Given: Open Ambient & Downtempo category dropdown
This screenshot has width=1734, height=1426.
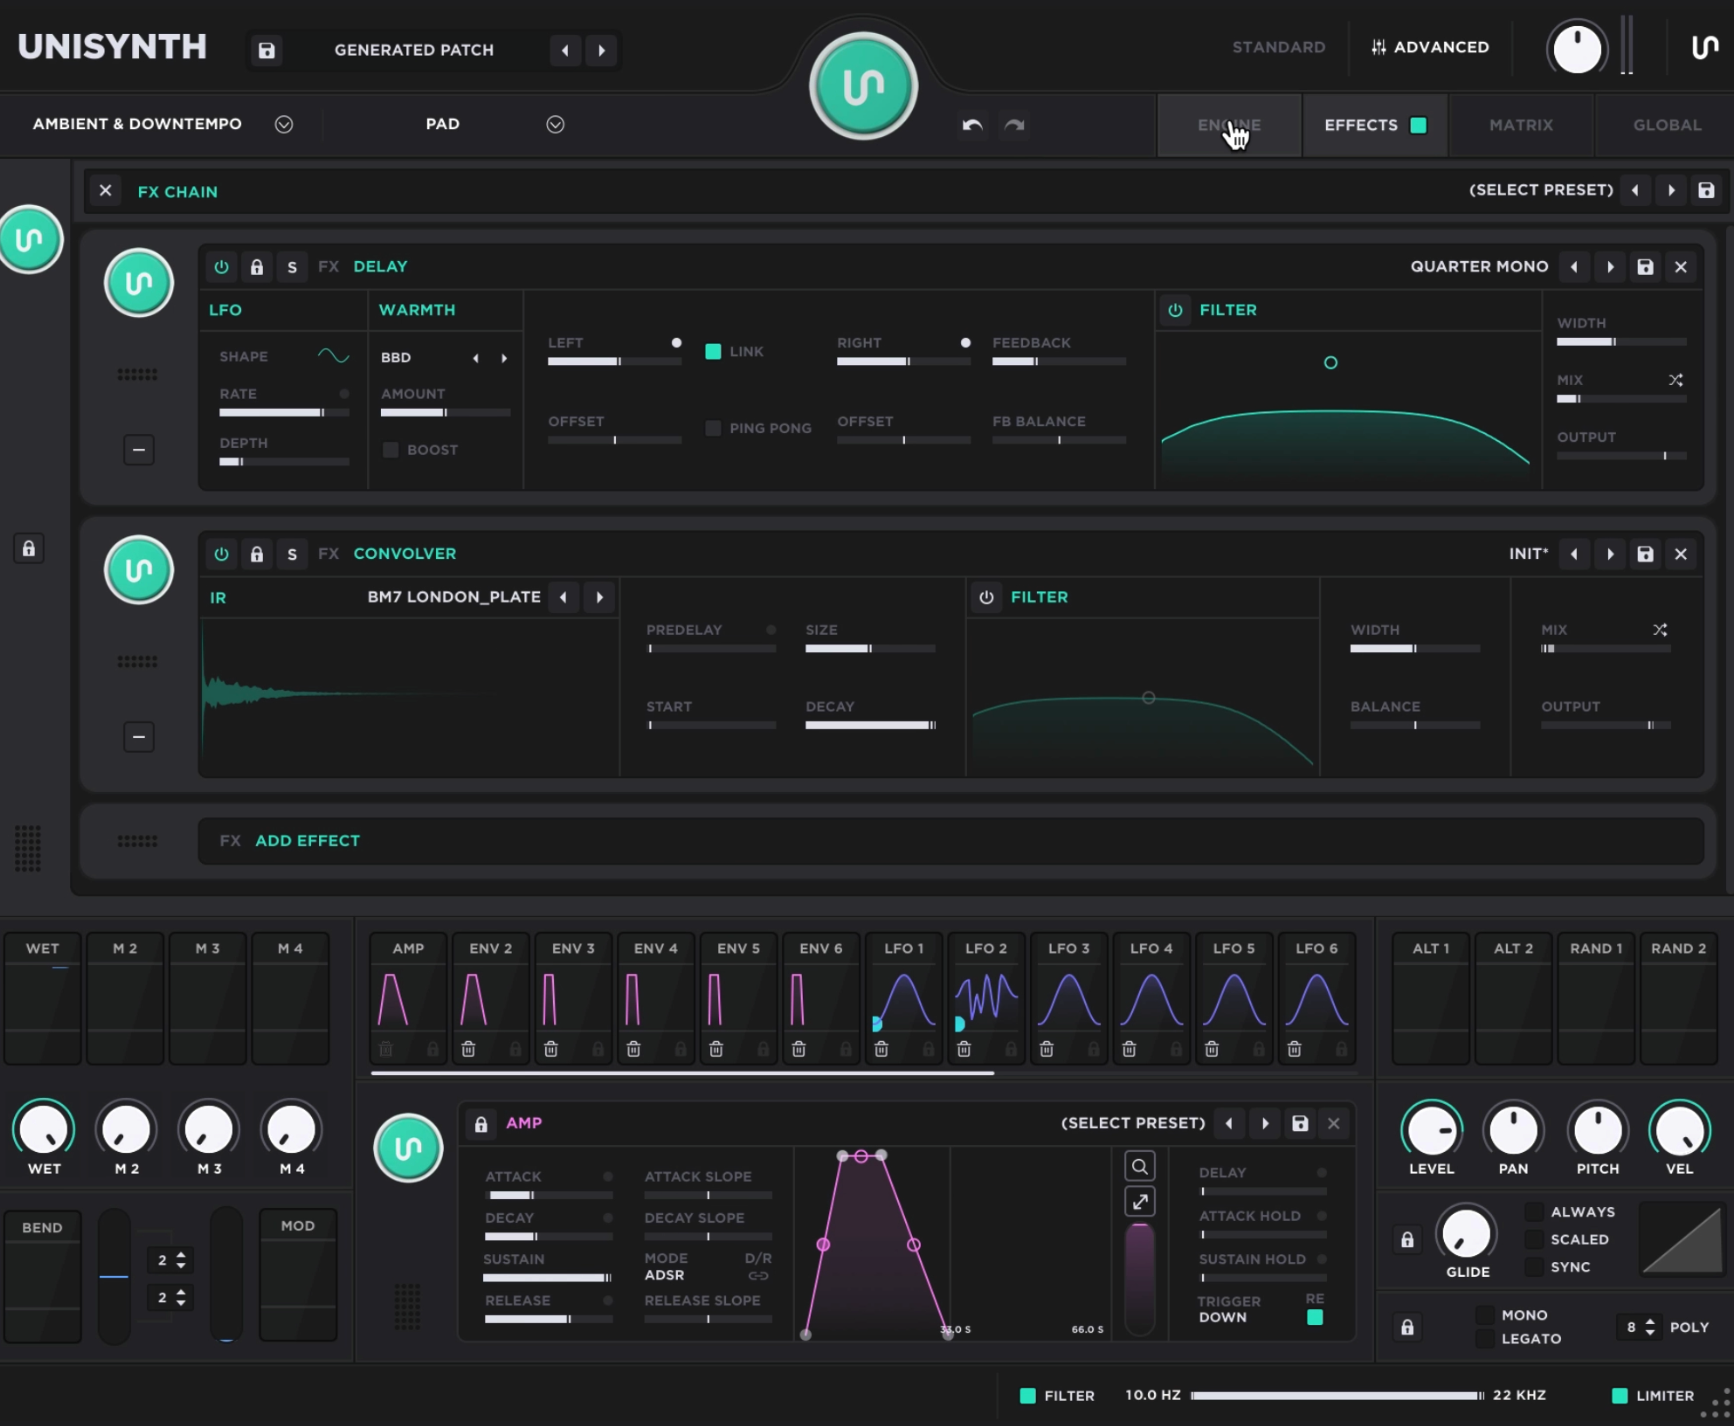Looking at the screenshot, I should tap(284, 124).
